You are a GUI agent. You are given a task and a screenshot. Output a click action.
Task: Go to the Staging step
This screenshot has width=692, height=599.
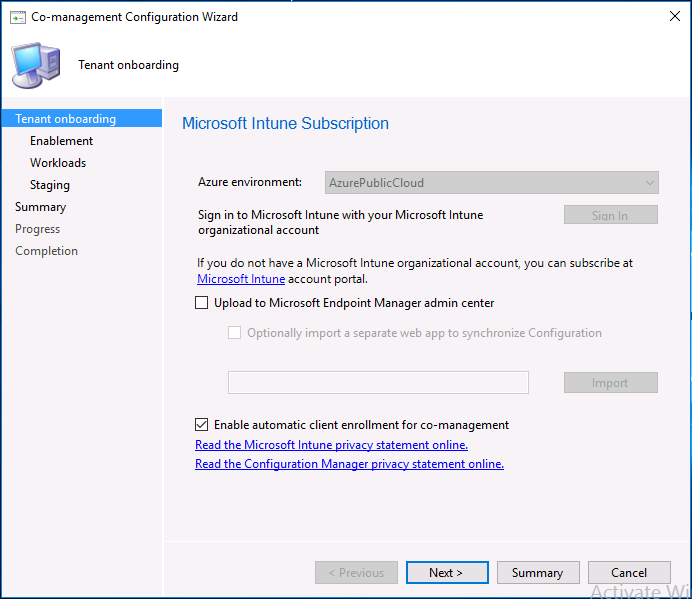[50, 185]
